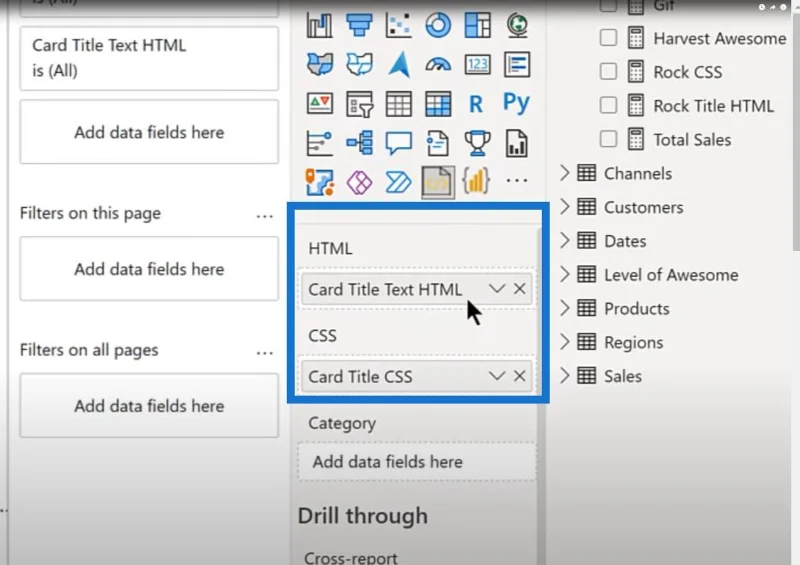Select the Decomposition tree visual
Viewport: 800px width, 565px height.
click(359, 143)
